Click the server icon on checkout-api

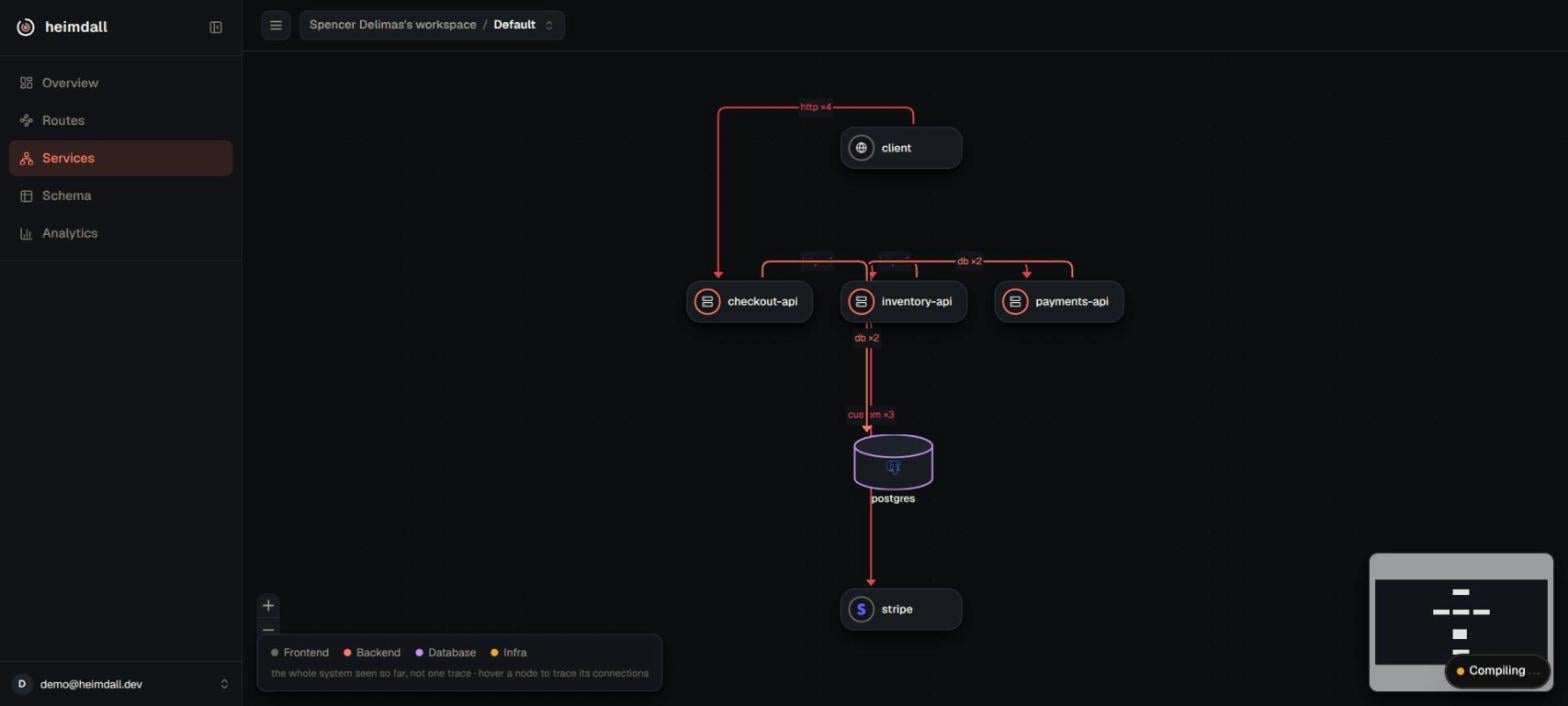(707, 302)
